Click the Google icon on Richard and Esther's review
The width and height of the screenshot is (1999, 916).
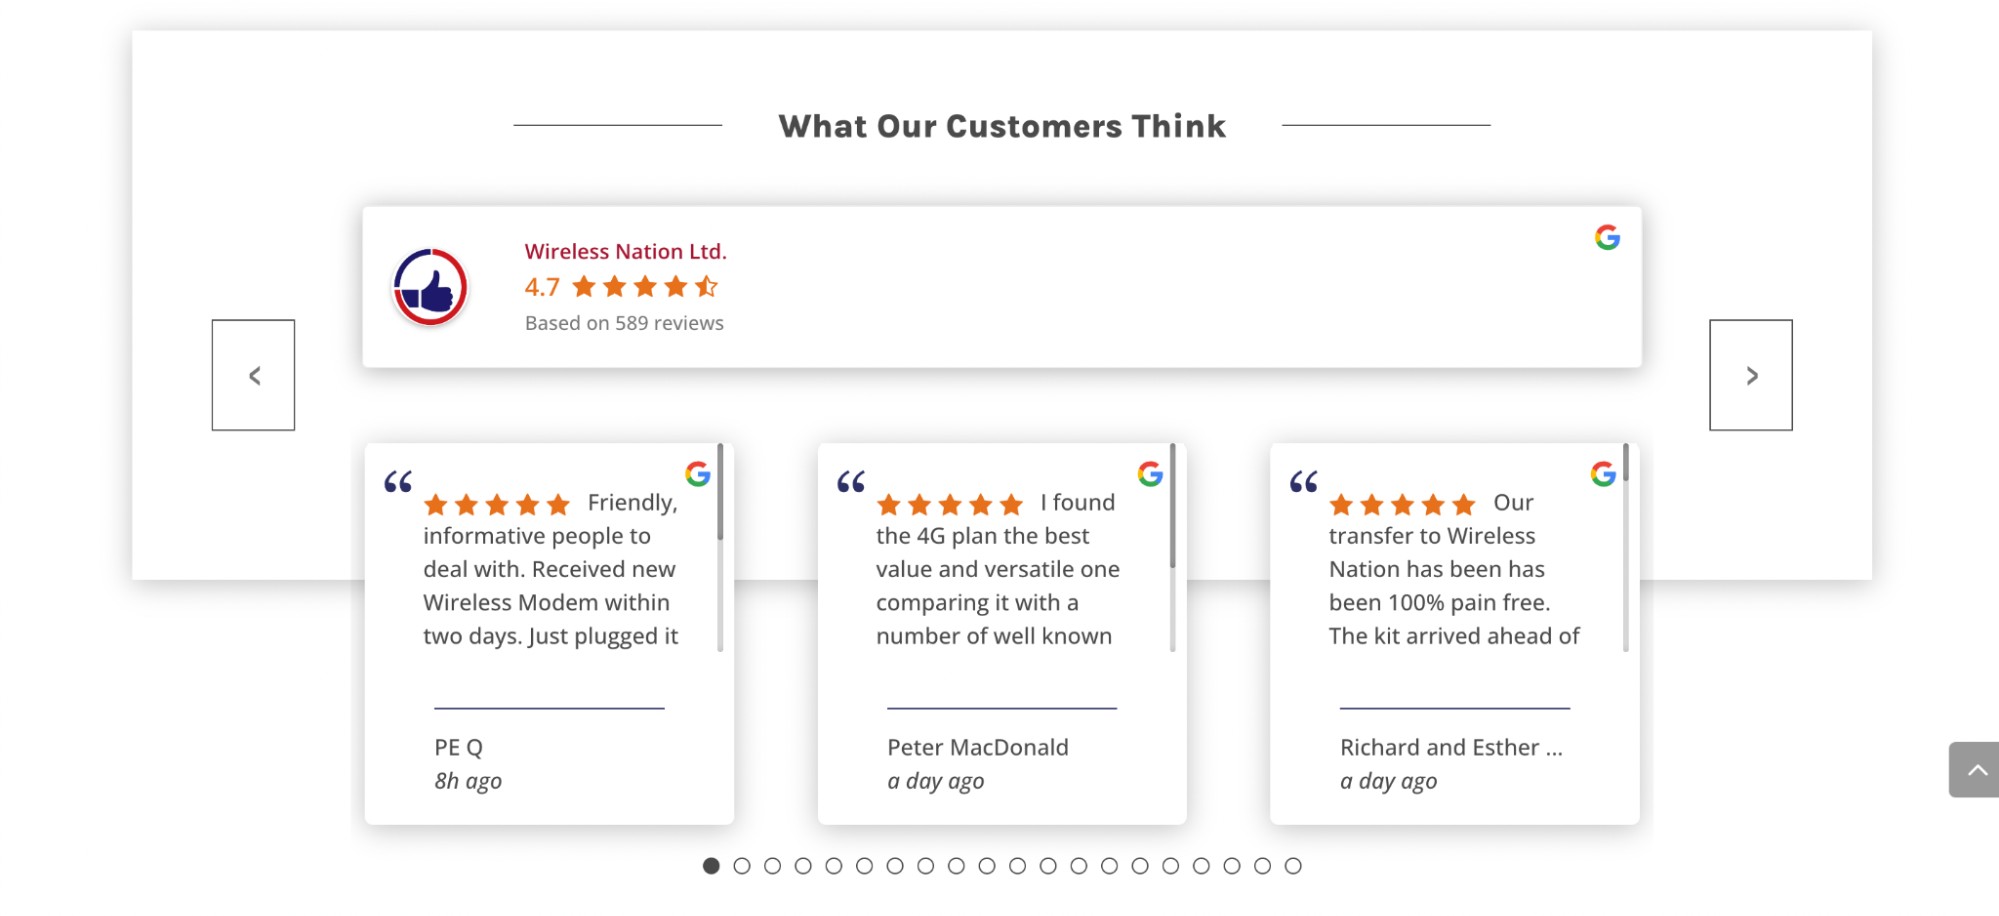pyautogui.click(x=1603, y=473)
